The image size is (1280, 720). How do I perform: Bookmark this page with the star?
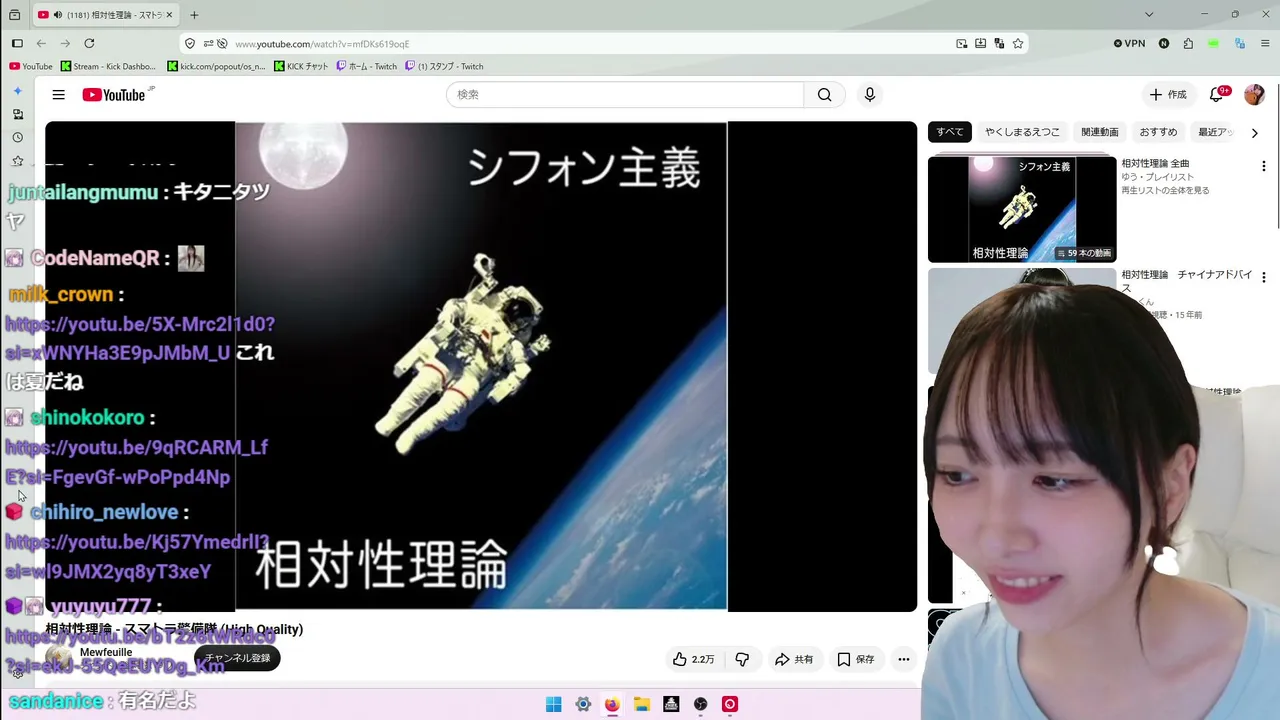click(x=1018, y=44)
